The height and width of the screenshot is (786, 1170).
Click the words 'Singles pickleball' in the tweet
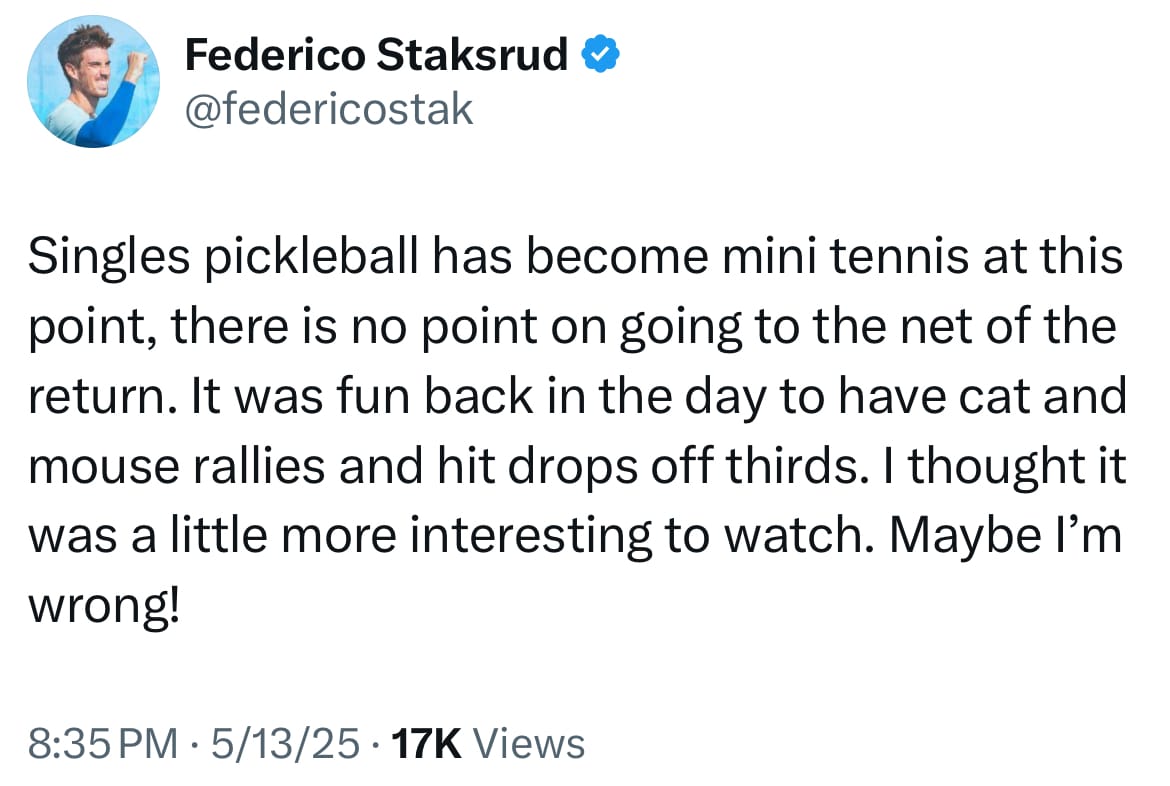(216, 259)
